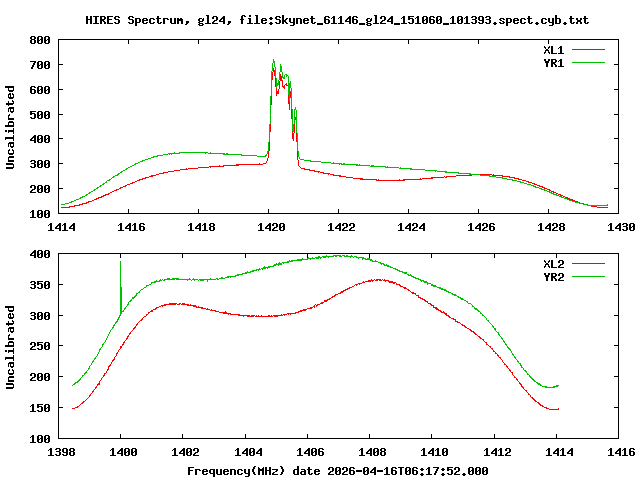This screenshot has height=480, width=640.
Task: Click the red XL2 legend line sample
Action: tap(588, 264)
